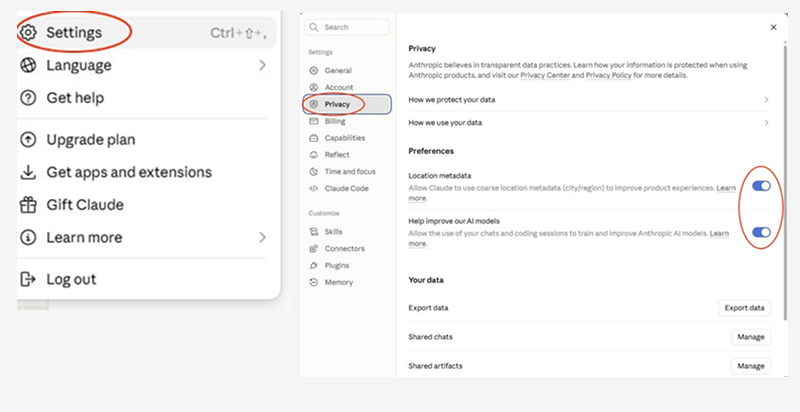Expand the Learn more submenu chevron
This screenshot has height=412, width=800.
262,238
